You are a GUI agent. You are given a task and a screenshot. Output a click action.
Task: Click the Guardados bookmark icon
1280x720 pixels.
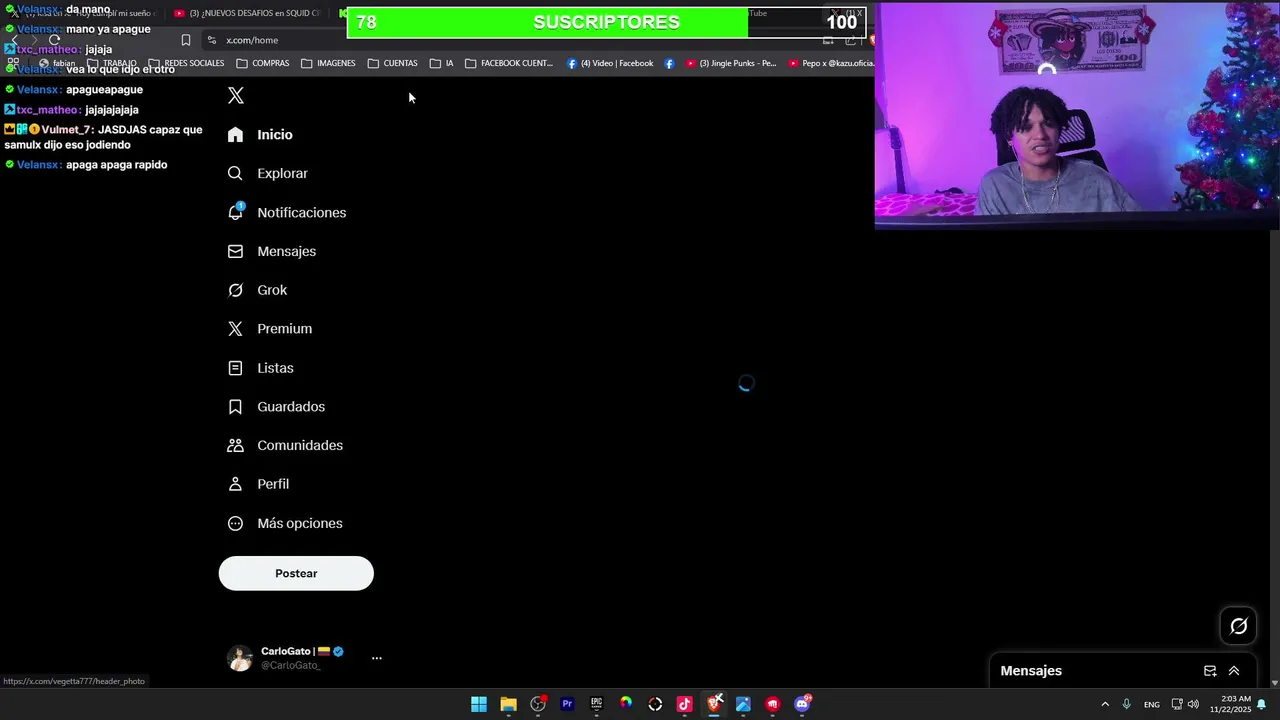(x=235, y=407)
